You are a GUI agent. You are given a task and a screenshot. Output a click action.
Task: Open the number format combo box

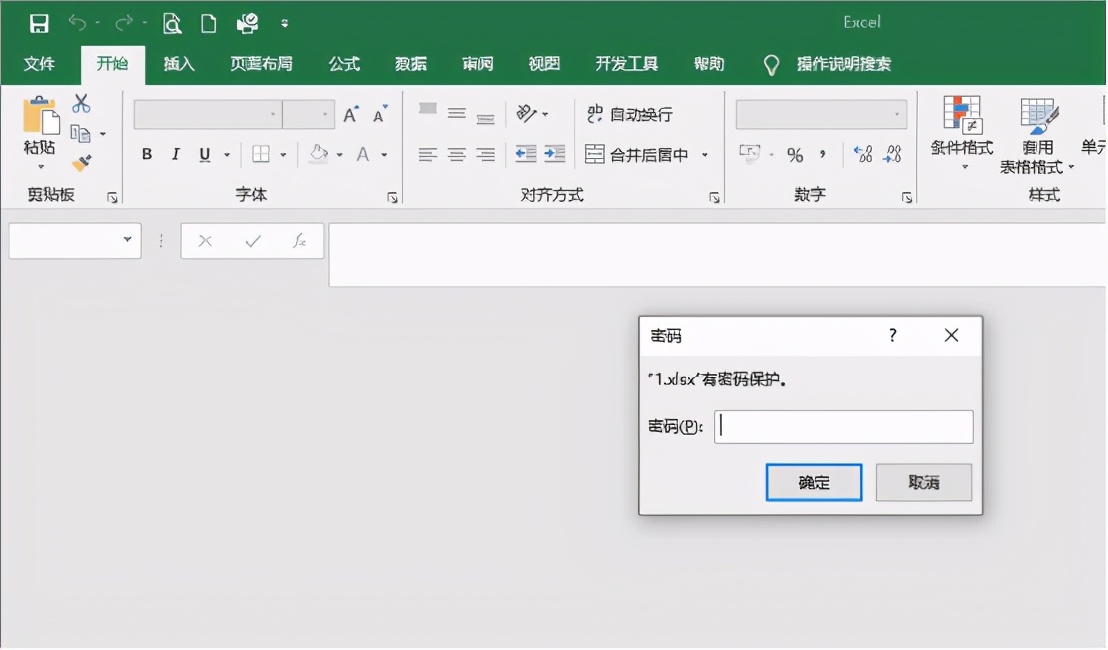pos(821,114)
